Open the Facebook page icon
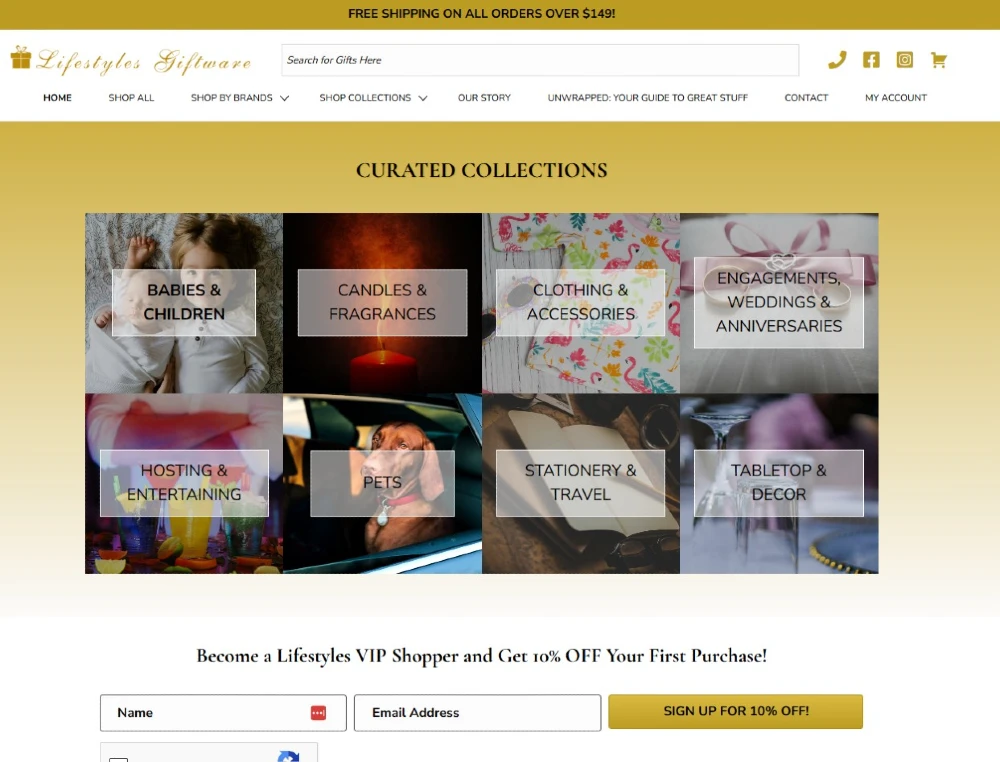This screenshot has height=762, width=1000. (x=871, y=60)
